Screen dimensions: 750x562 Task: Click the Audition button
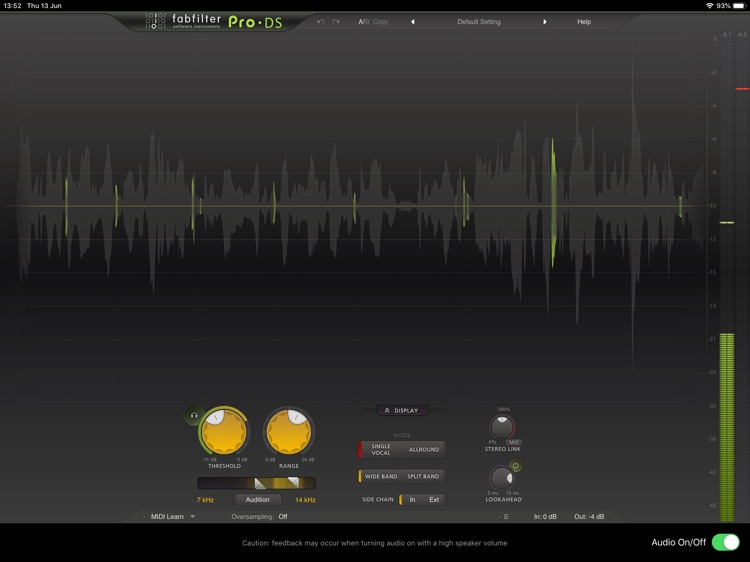tap(257, 500)
